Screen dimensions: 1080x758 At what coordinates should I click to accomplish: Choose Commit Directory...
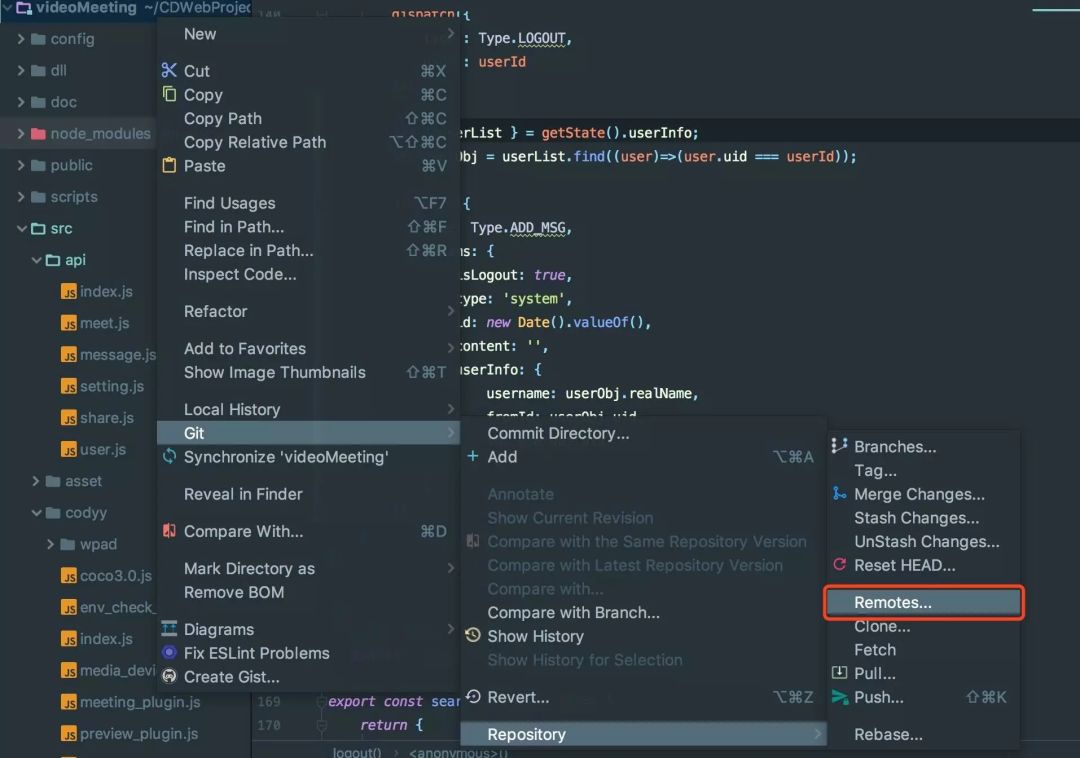(643, 433)
